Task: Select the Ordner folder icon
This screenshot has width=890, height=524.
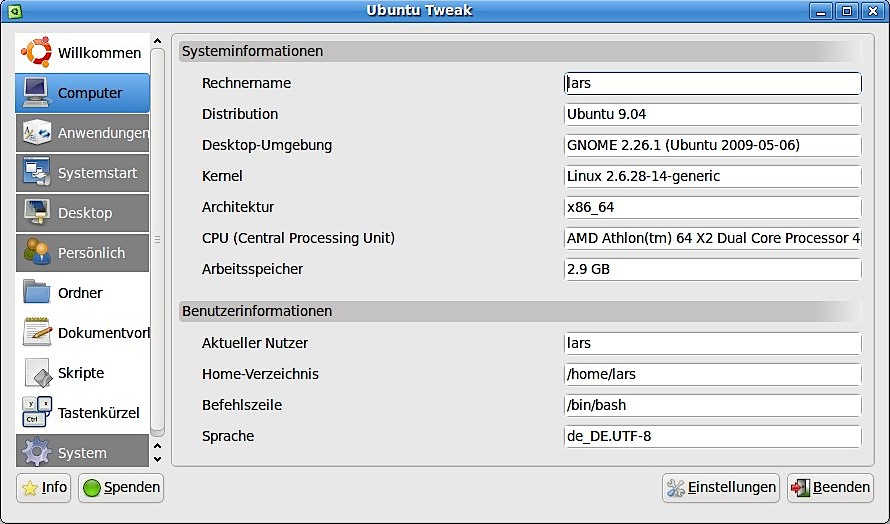Action: point(36,292)
